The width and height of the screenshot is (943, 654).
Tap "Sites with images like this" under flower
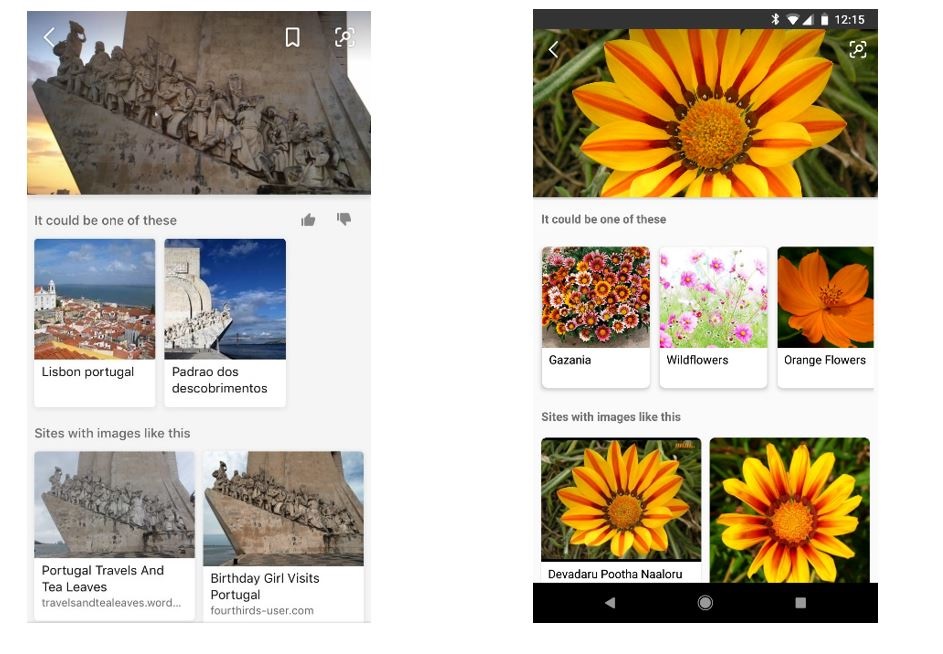pyautogui.click(x=610, y=416)
